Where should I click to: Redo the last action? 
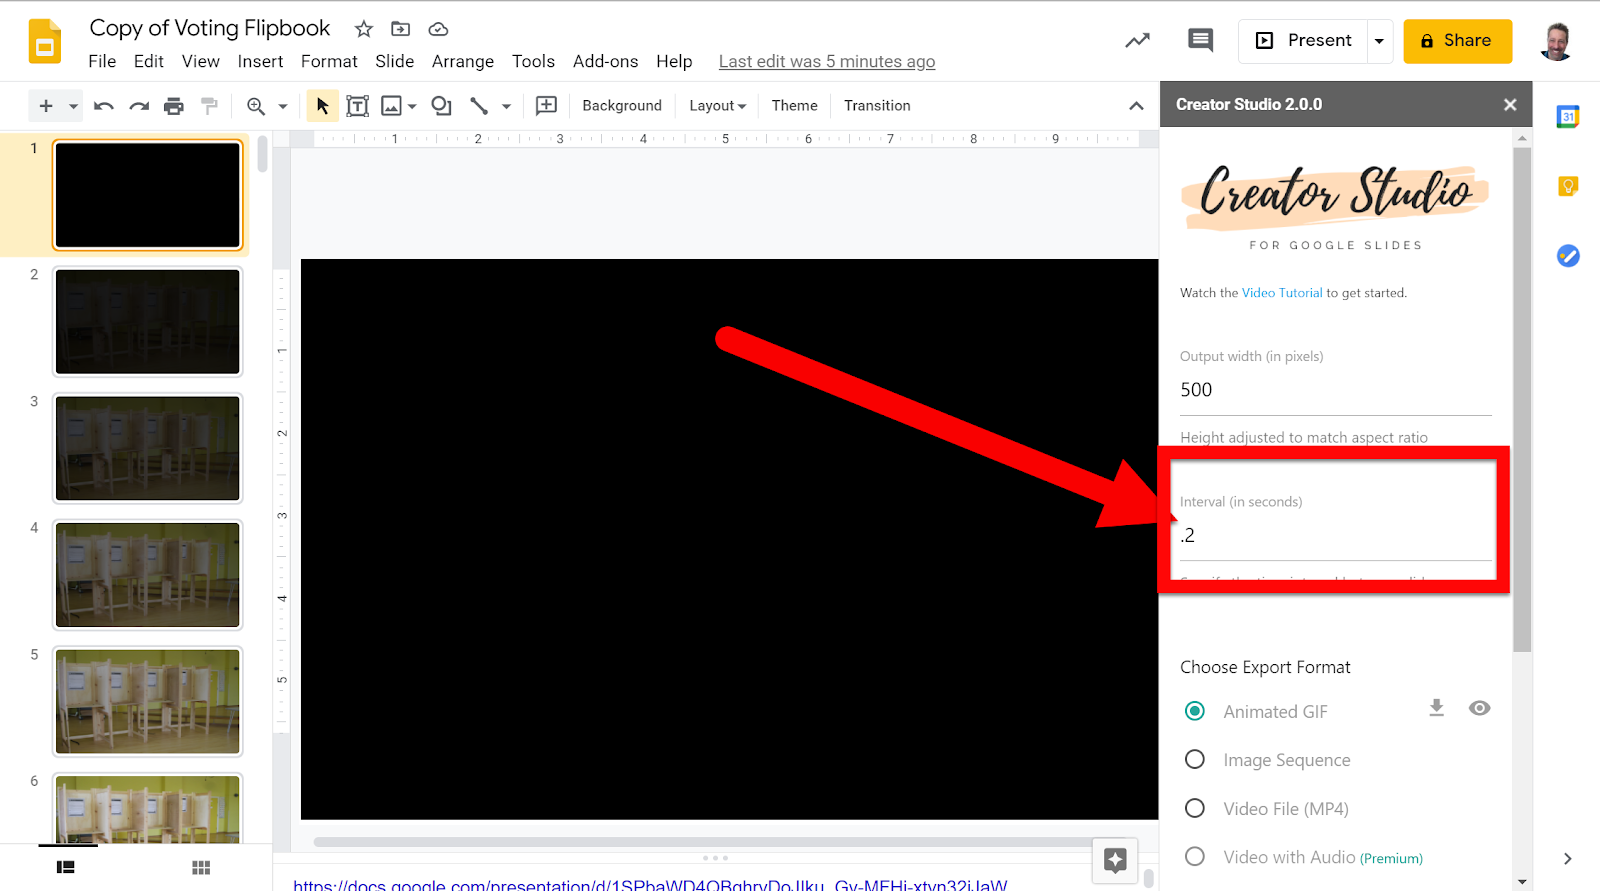[x=139, y=105]
